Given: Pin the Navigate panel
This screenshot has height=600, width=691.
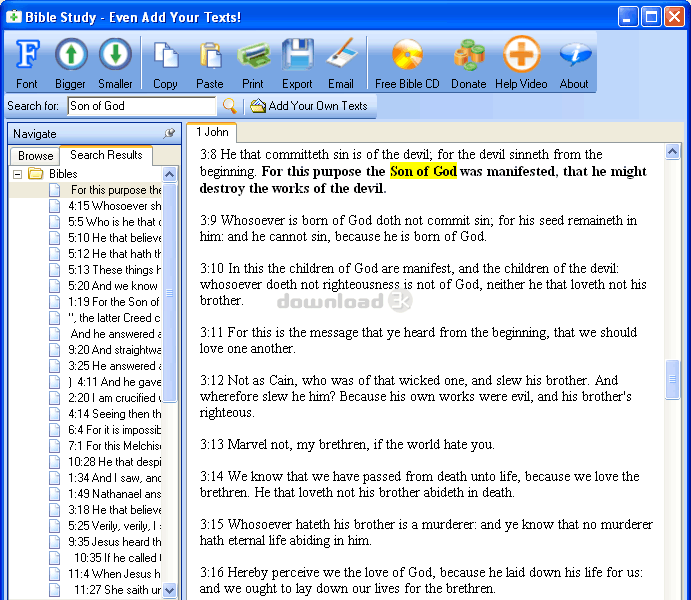Looking at the screenshot, I should (x=169, y=133).
